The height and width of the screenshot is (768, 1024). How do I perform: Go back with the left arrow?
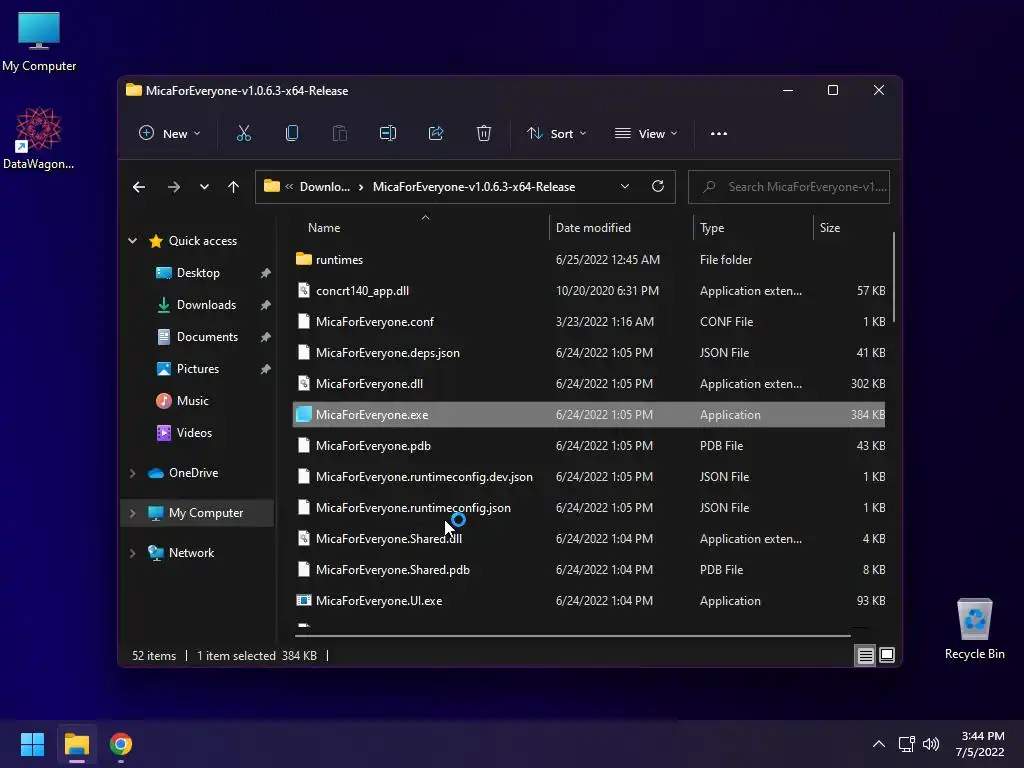pyautogui.click(x=138, y=187)
